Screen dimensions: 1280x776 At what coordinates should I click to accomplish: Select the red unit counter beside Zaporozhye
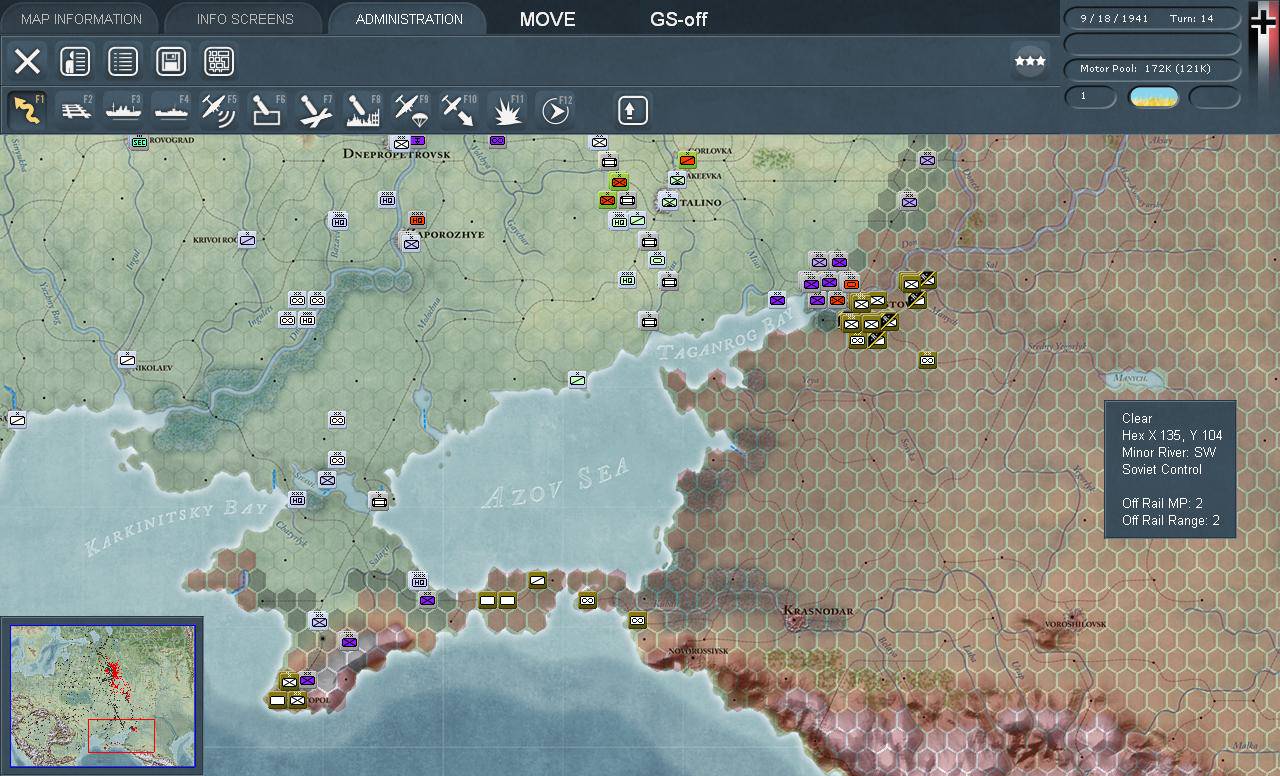[x=417, y=219]
